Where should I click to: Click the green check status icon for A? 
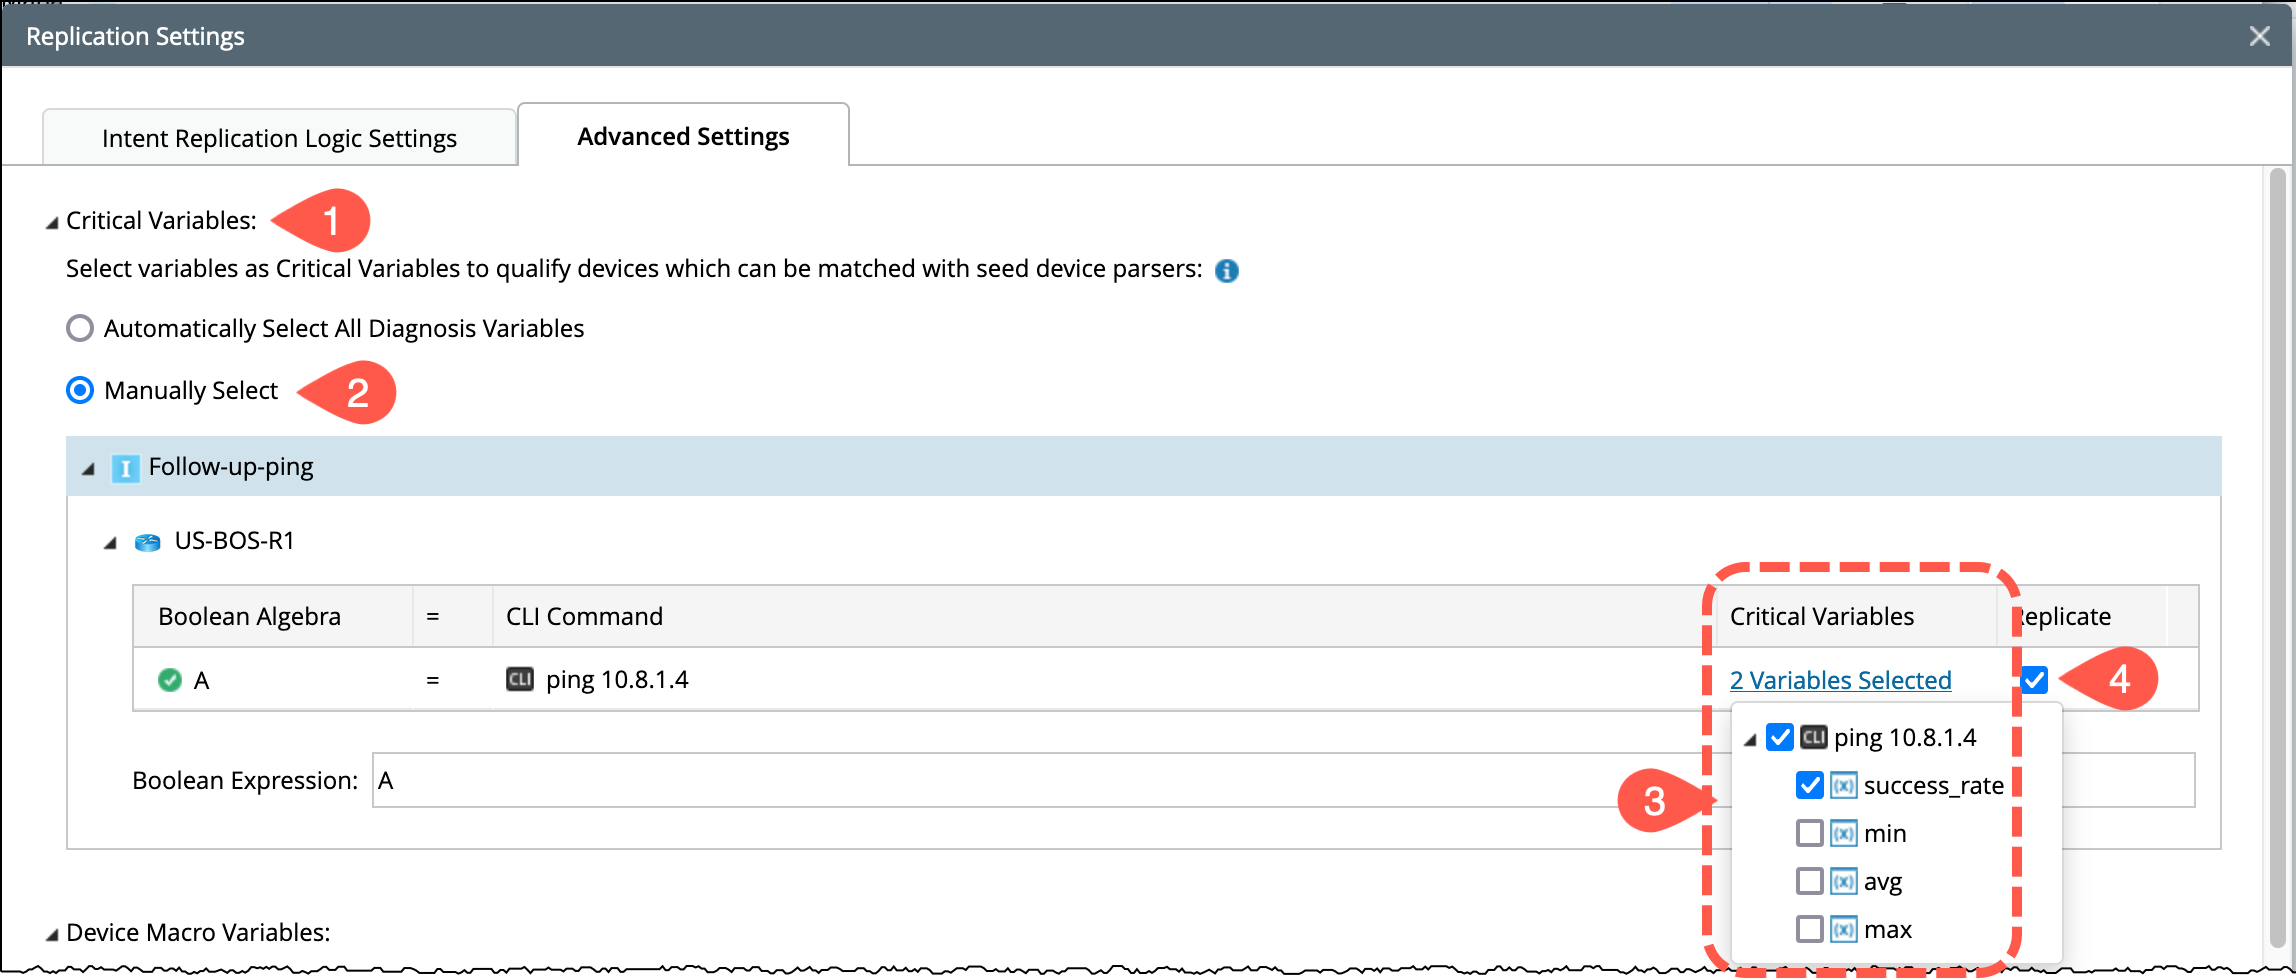(x=170, y=680)
